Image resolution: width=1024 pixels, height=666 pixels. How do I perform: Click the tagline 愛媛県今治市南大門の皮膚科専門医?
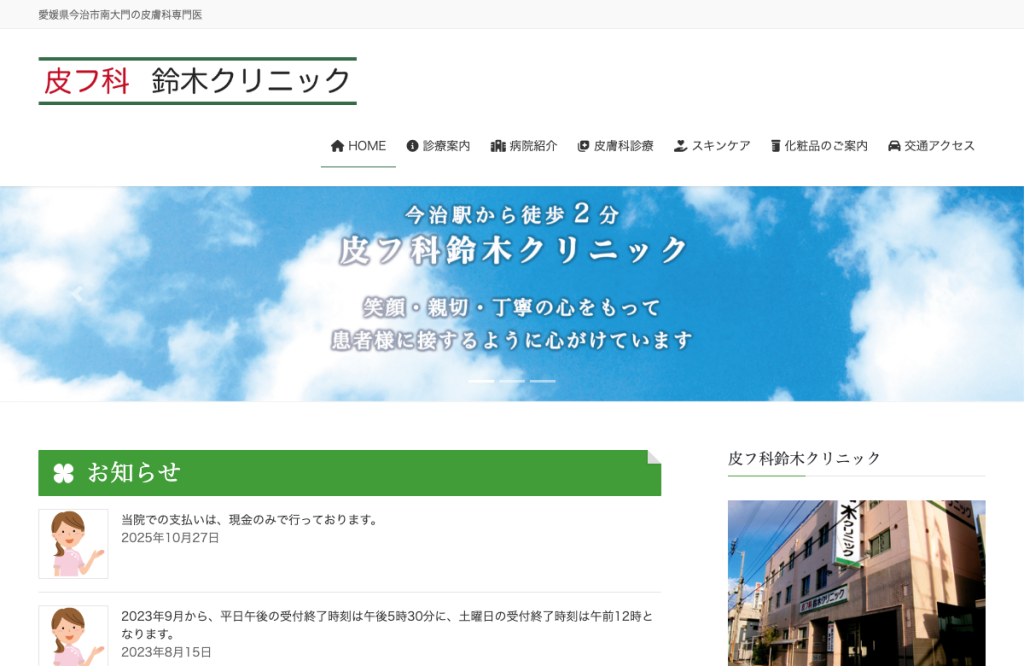[120, 15]
